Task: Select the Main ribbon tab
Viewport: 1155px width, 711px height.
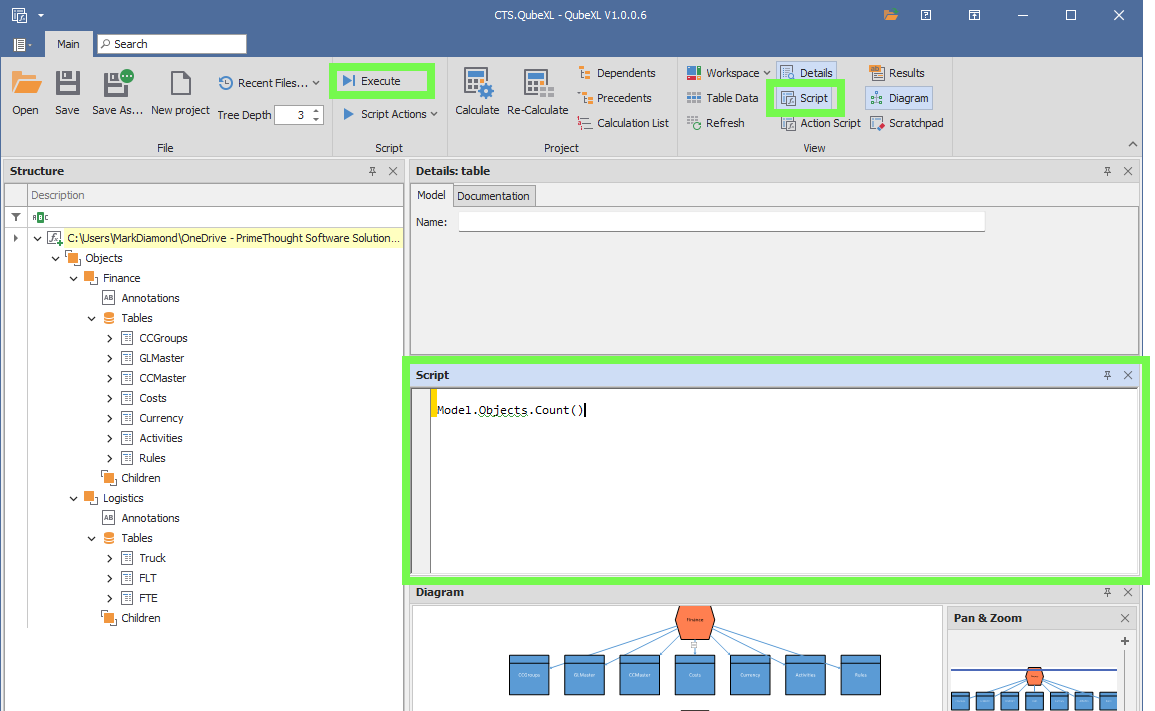Action: click(x=68, y=44)
